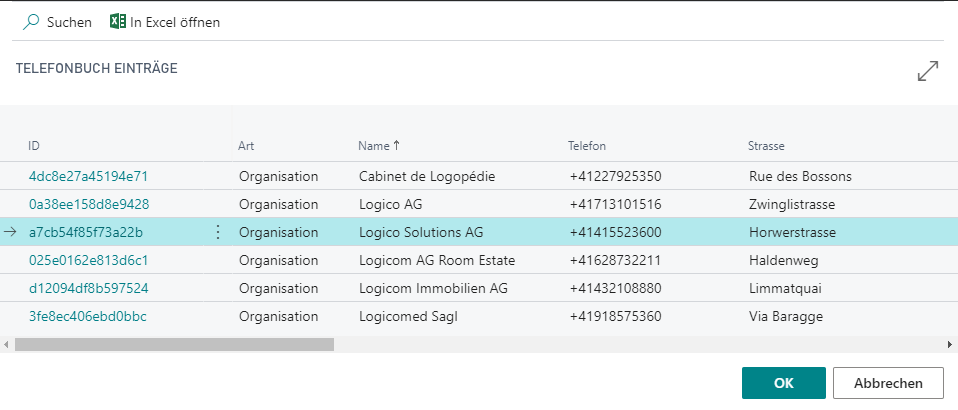This screenshot has height=410, width=958.
Task: Click Organisation cell in Logico AG row
Action: click(279, 204)
